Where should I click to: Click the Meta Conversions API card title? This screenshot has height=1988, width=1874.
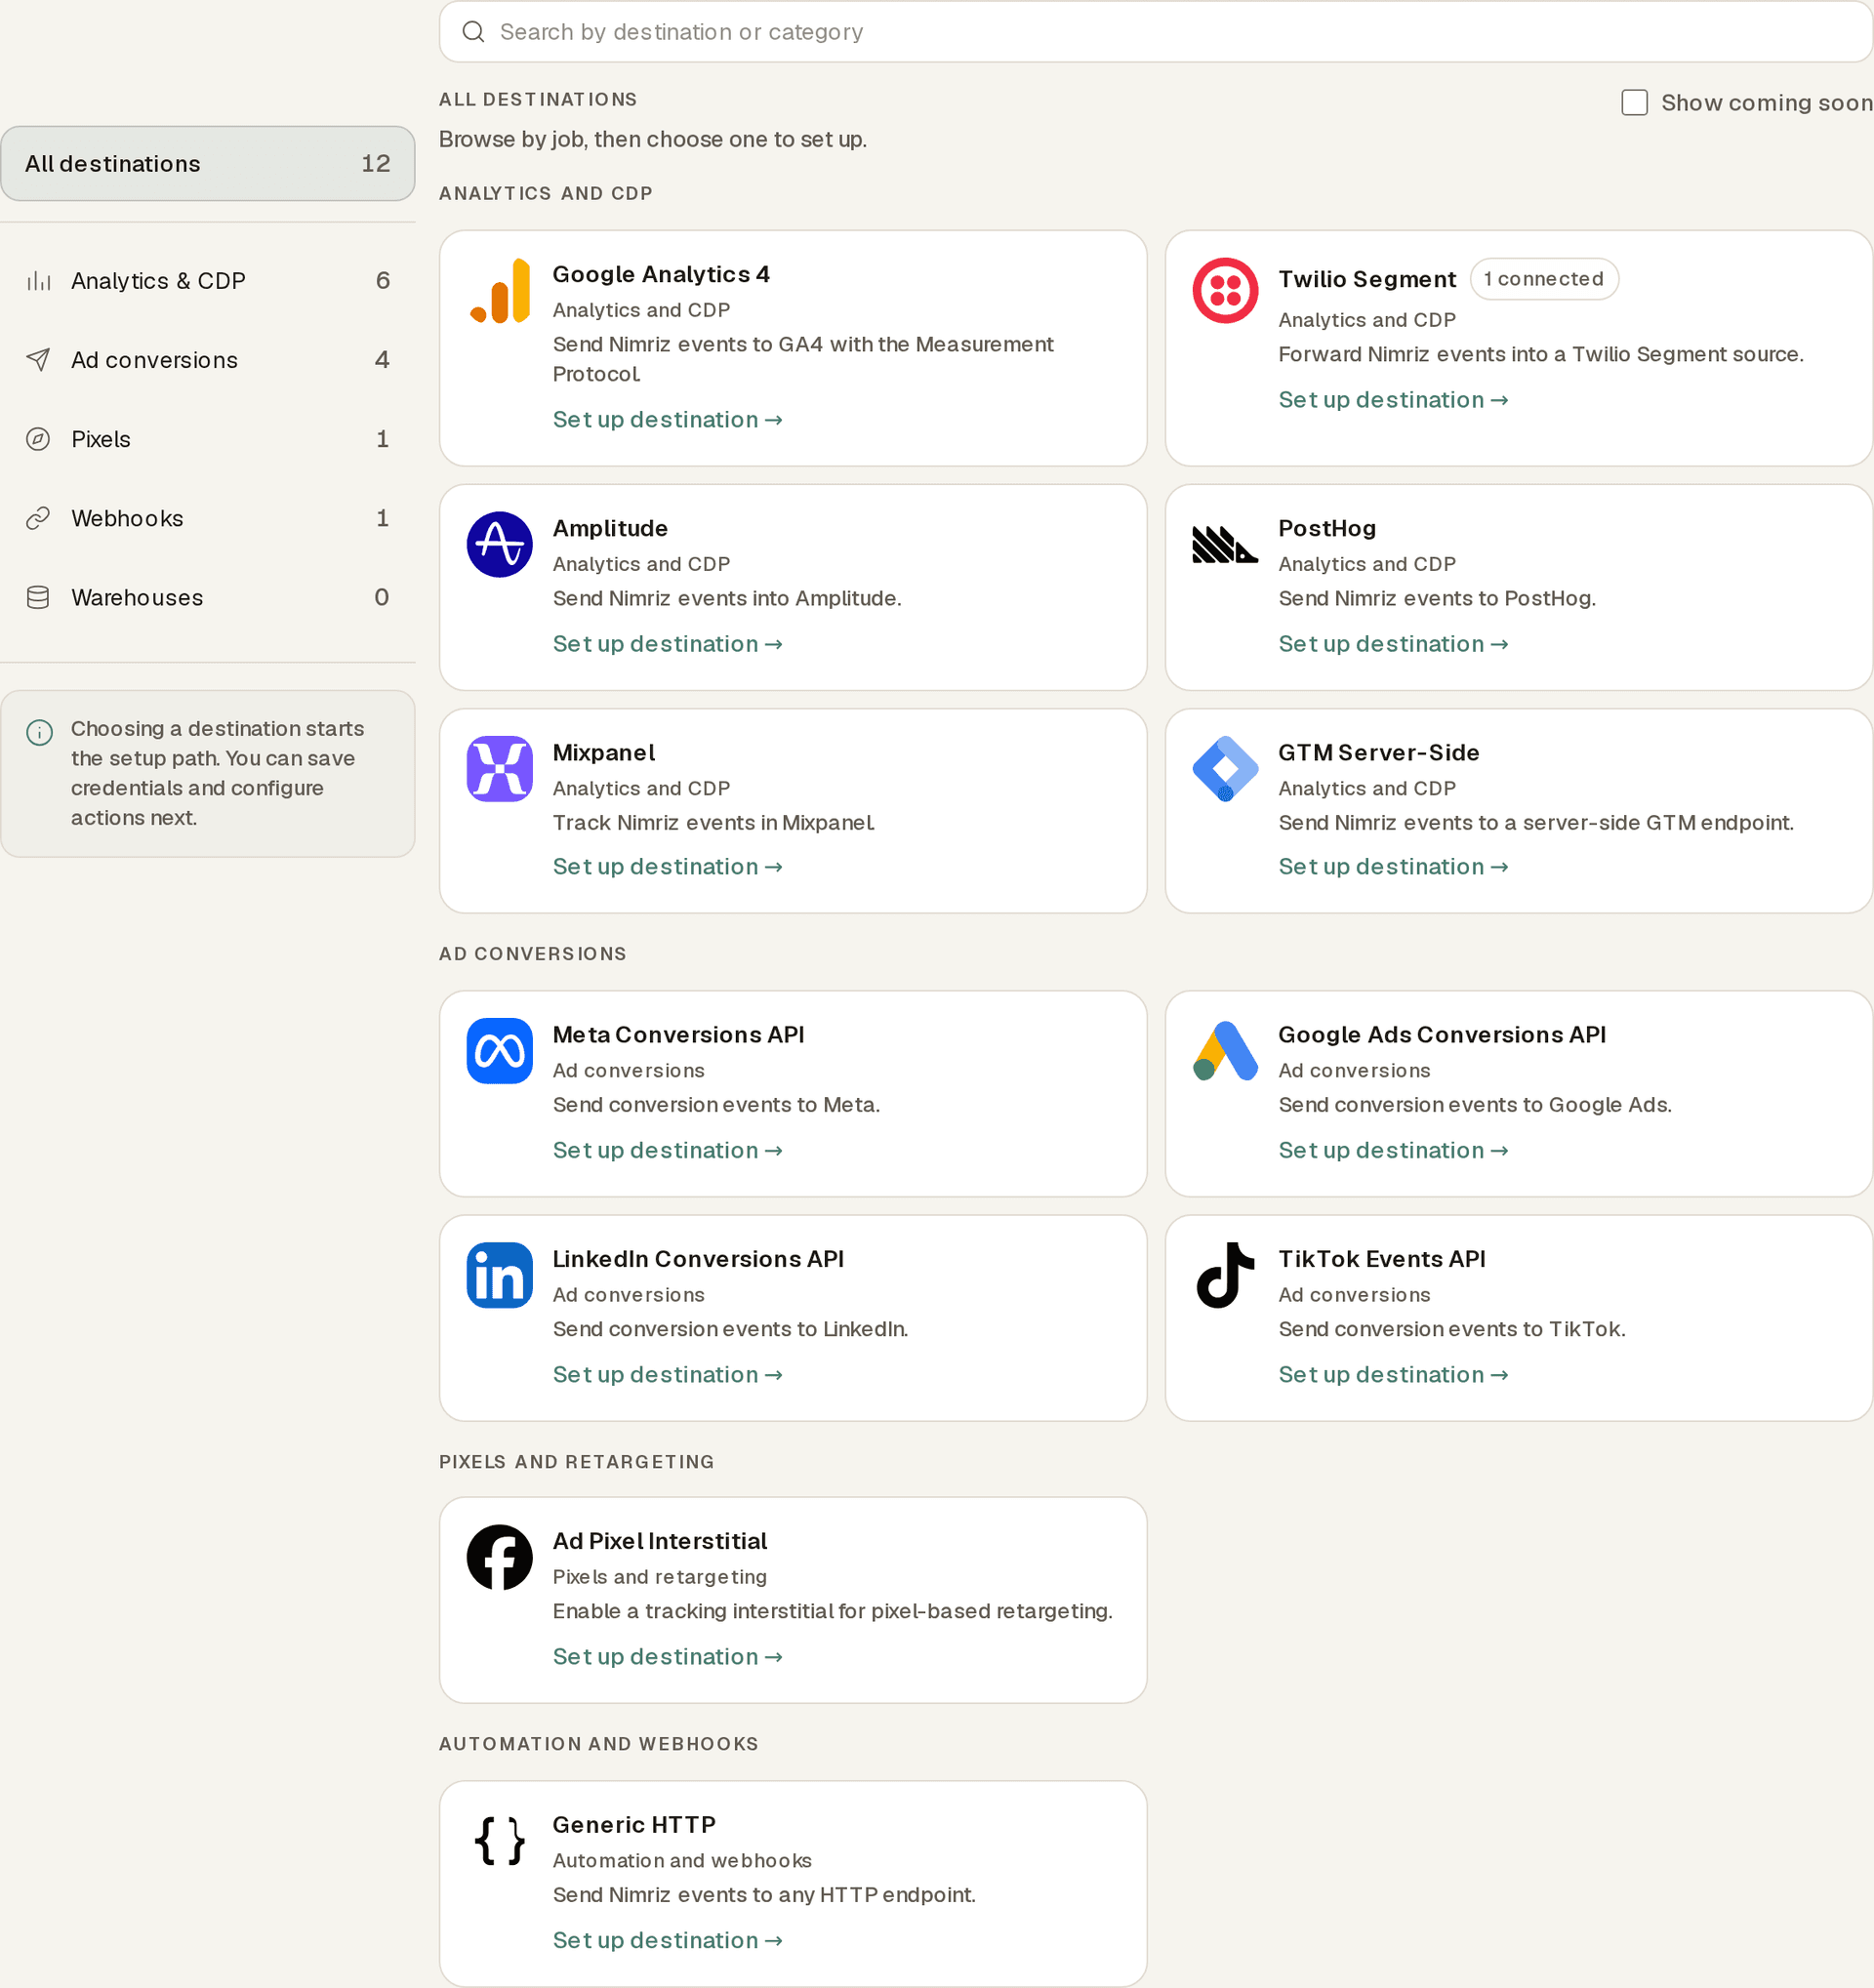pos(678,1034)
